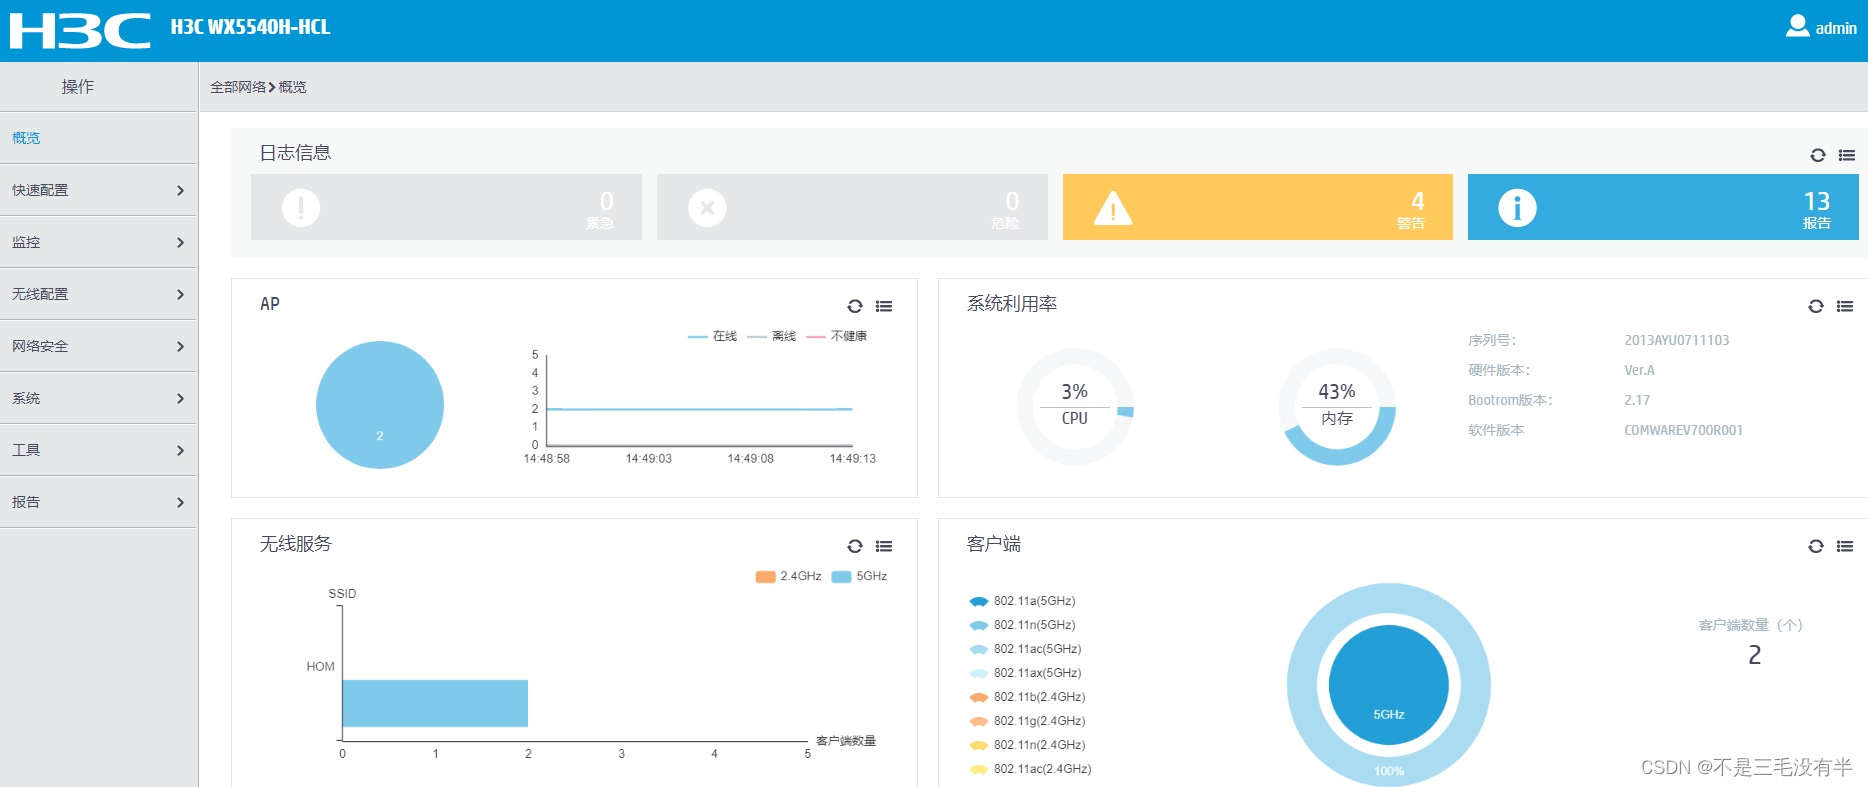Open the 系统 menu

[98, 398]
